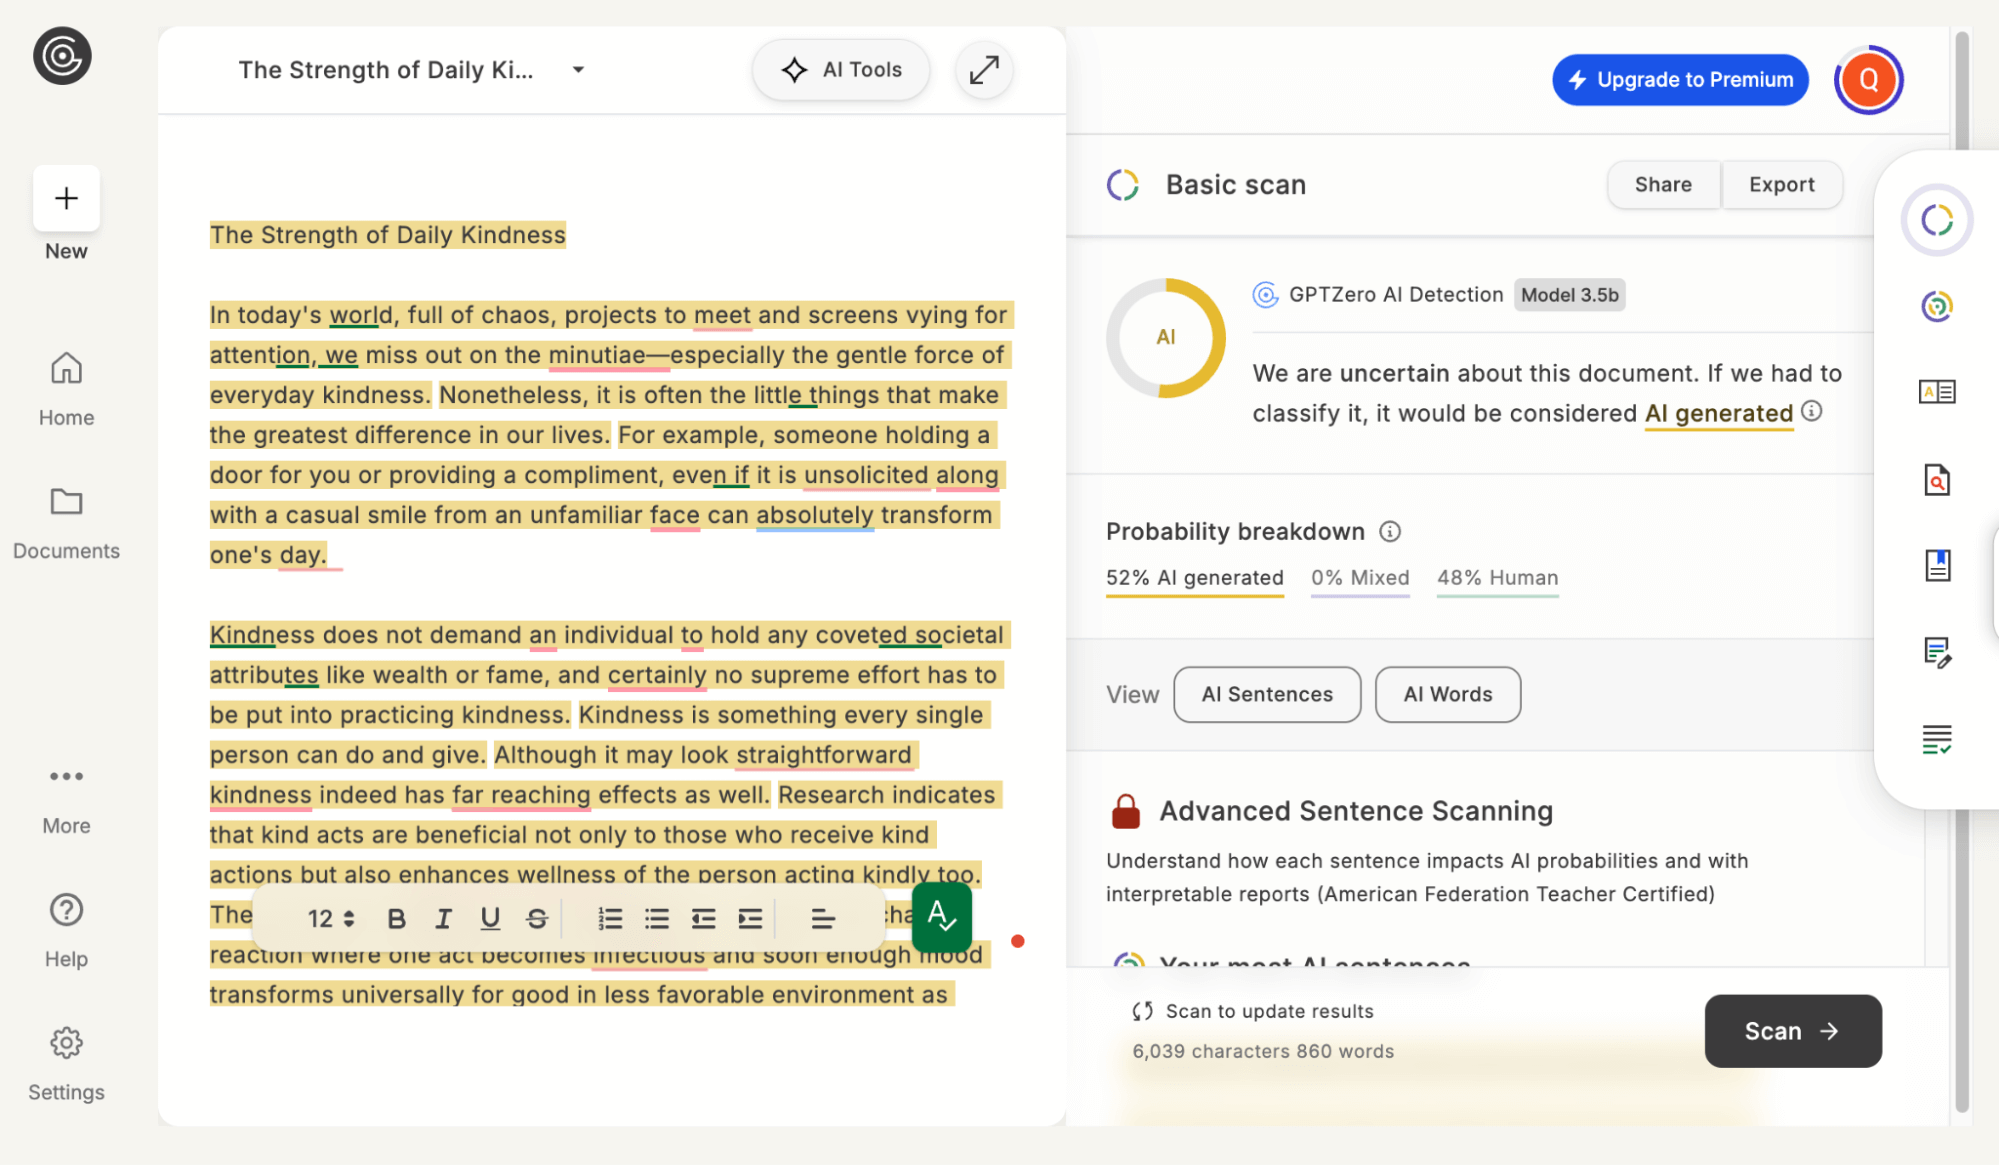Open the GPTZero logo home icon
Viewport: 1999px width, 1166px height.
click(x=62, y=56)
